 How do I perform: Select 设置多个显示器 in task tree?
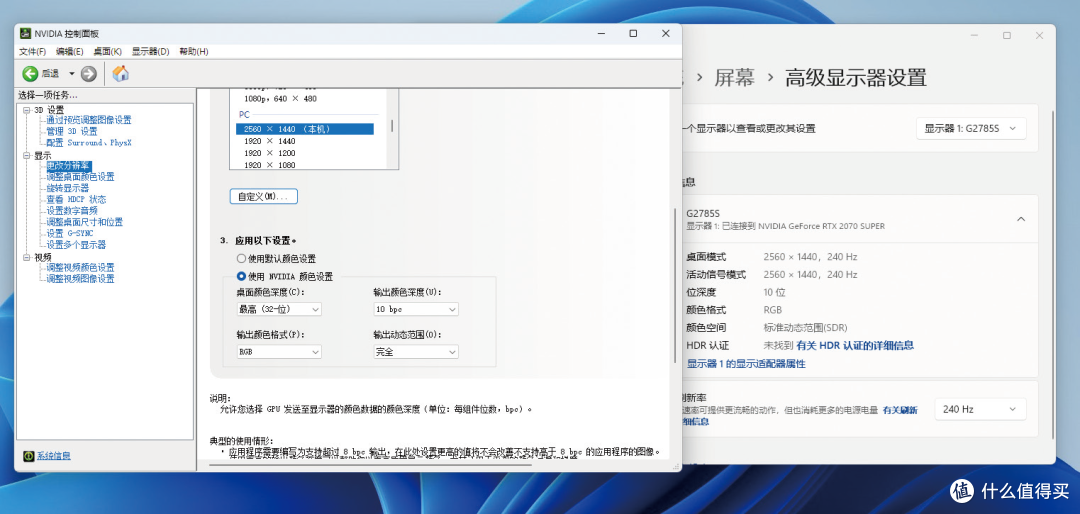(x=76, y=245)
